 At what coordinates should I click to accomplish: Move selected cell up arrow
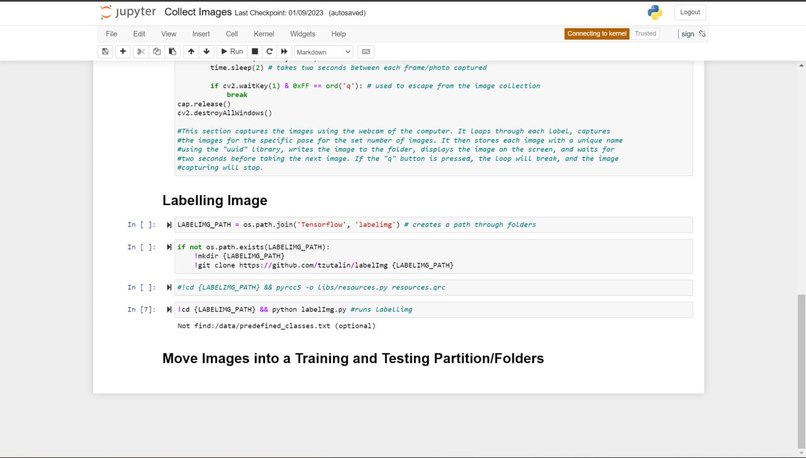pos(191,51)
